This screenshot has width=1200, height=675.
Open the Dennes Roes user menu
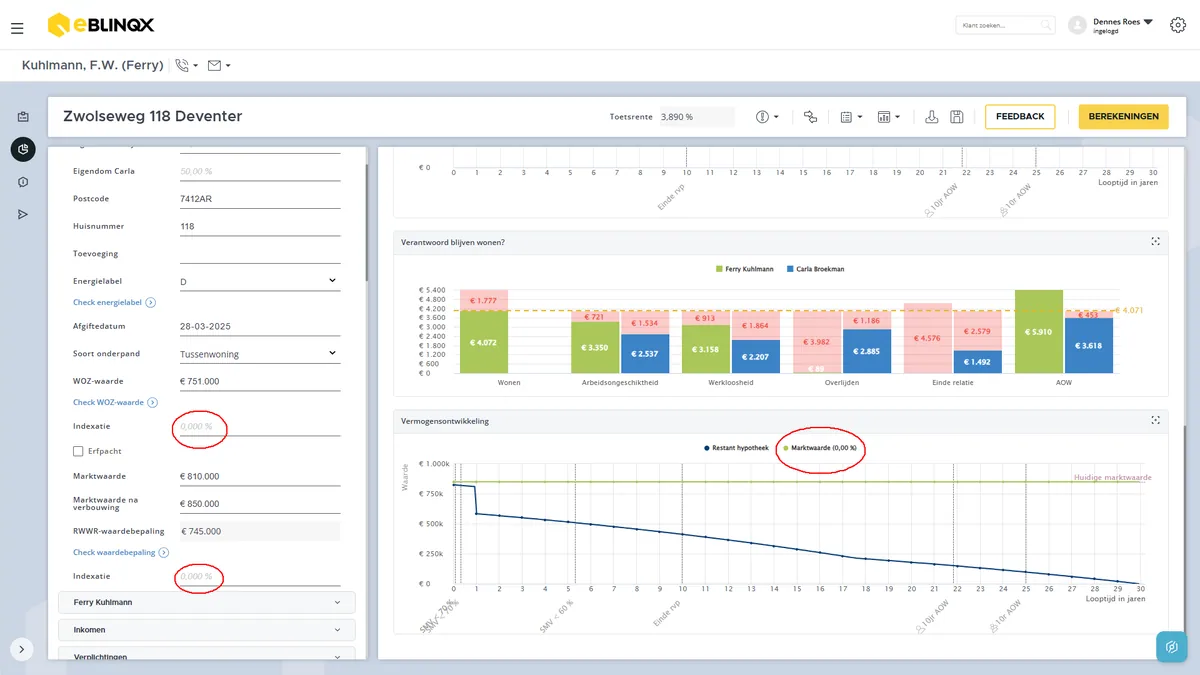coord(1111,25)
